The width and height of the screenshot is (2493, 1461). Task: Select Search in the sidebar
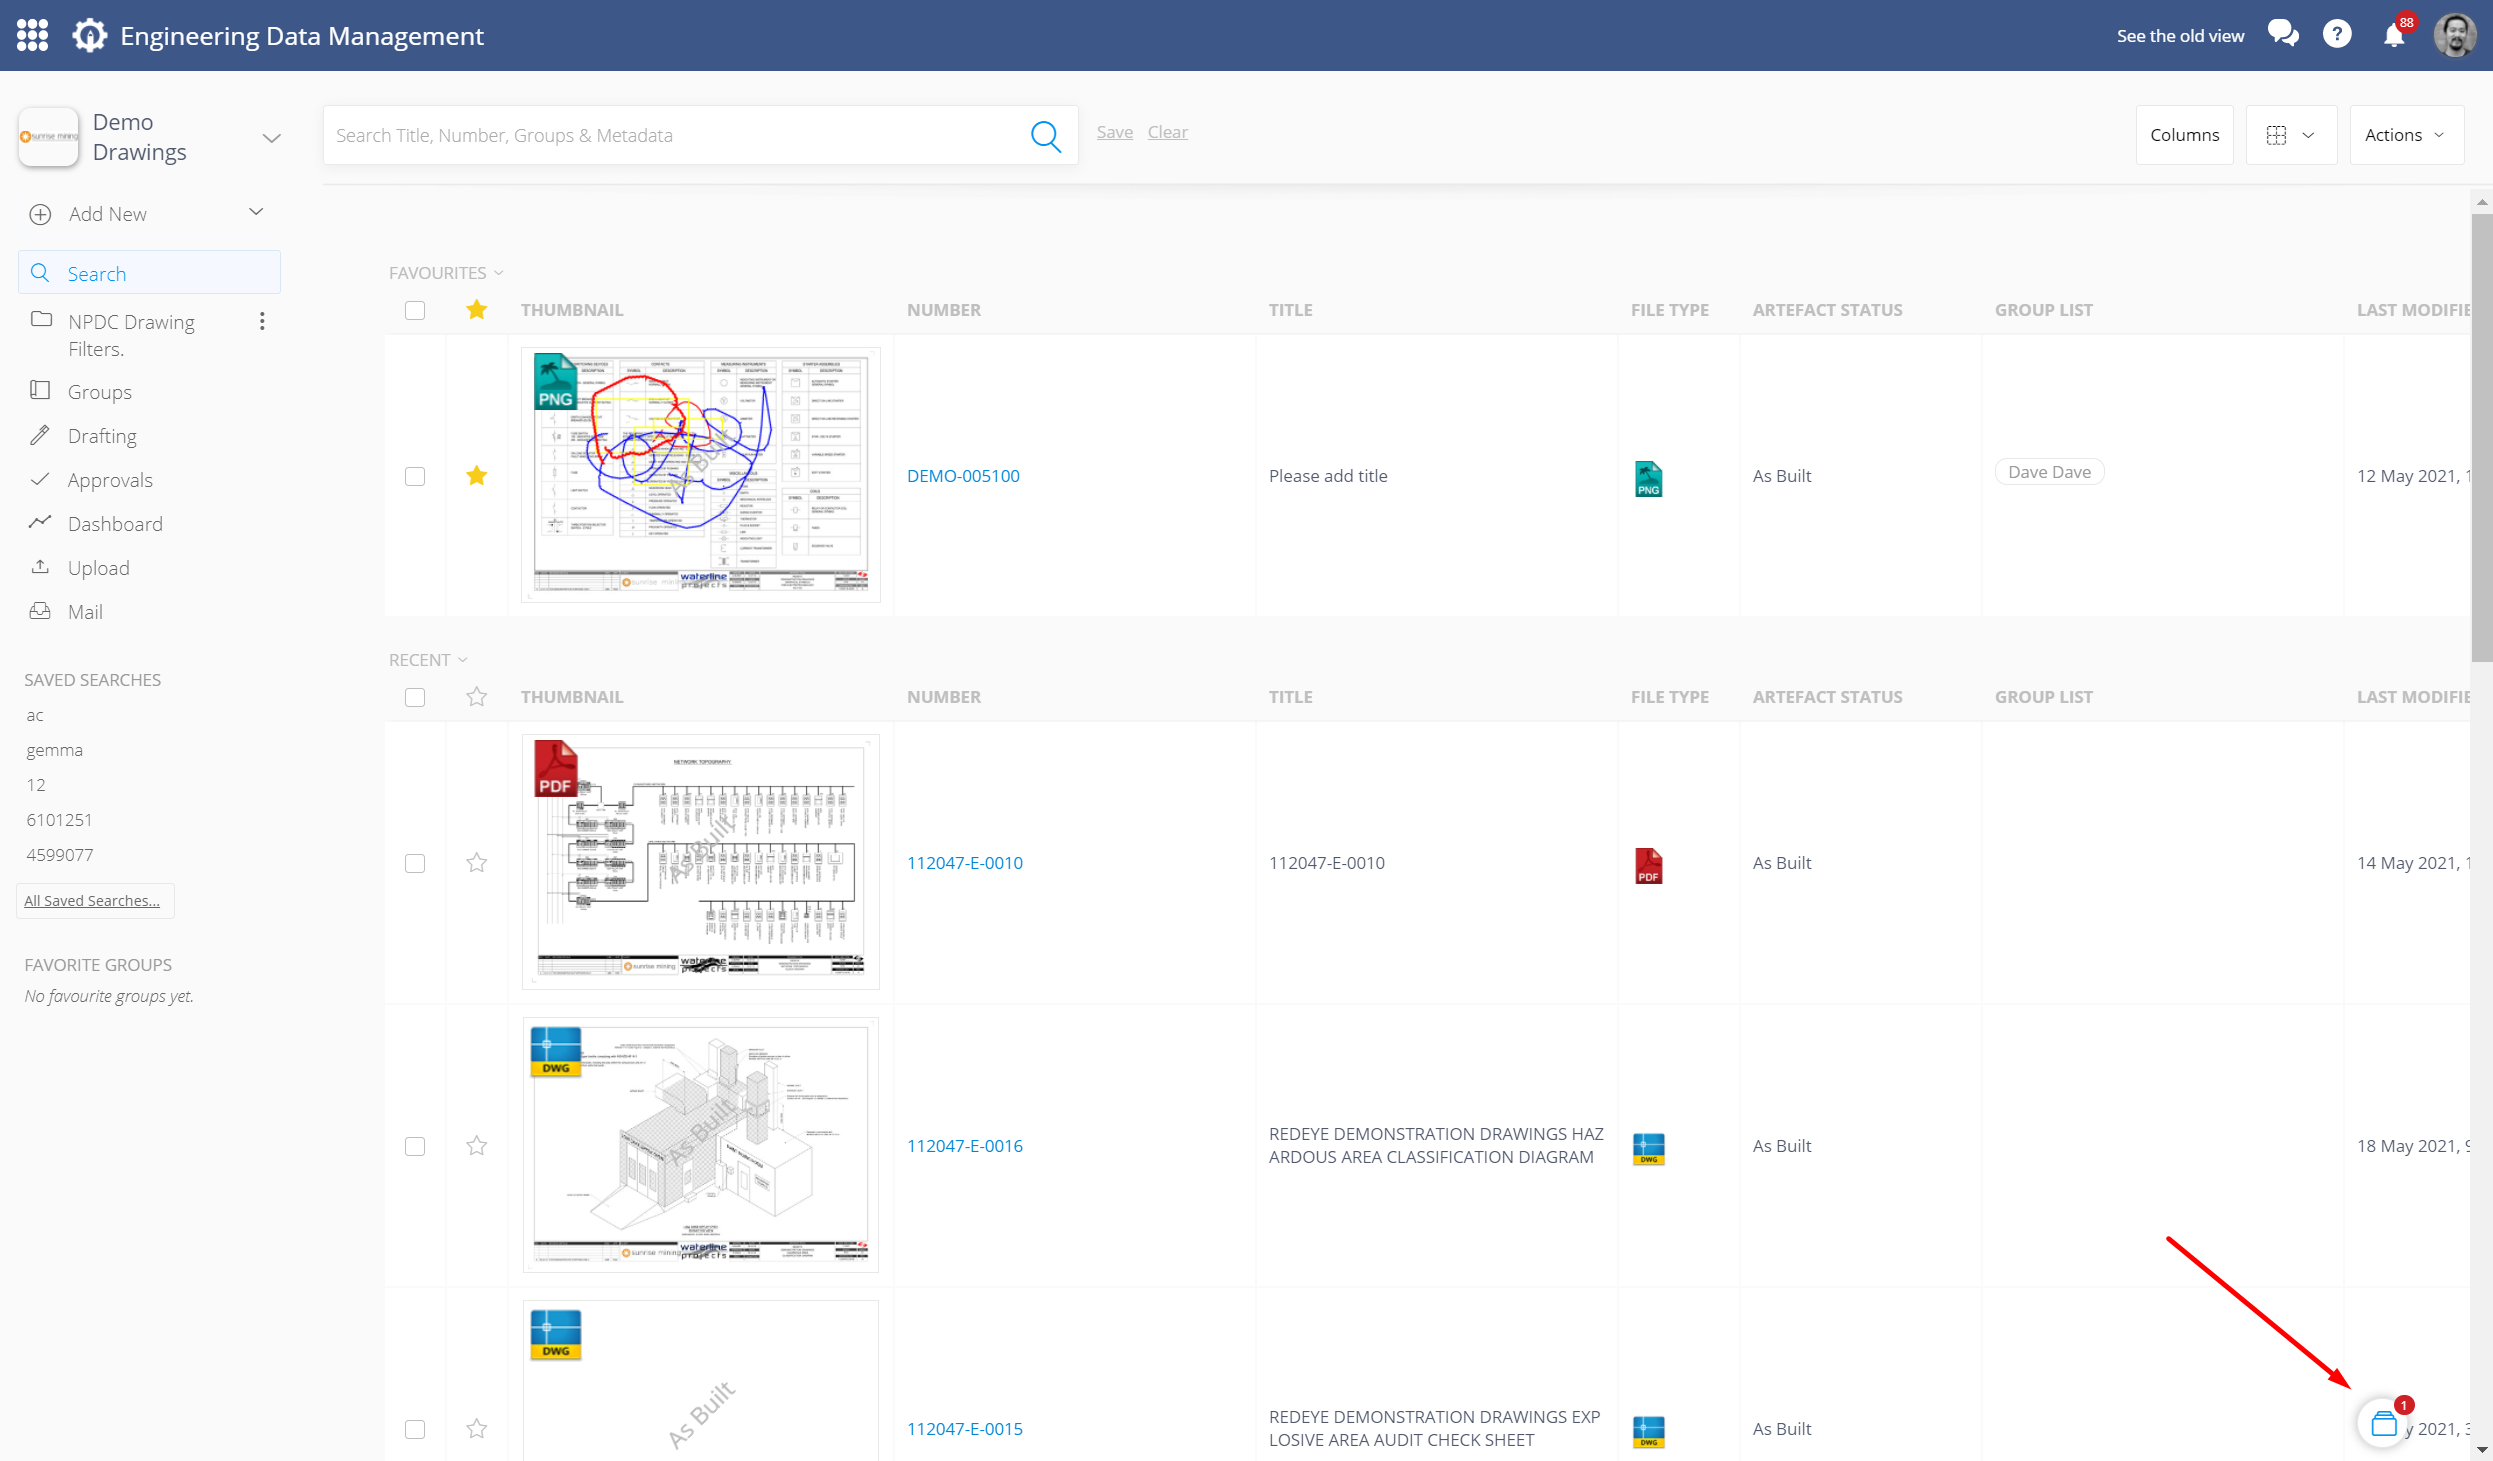pyautogui.click(x=149, y=273)
